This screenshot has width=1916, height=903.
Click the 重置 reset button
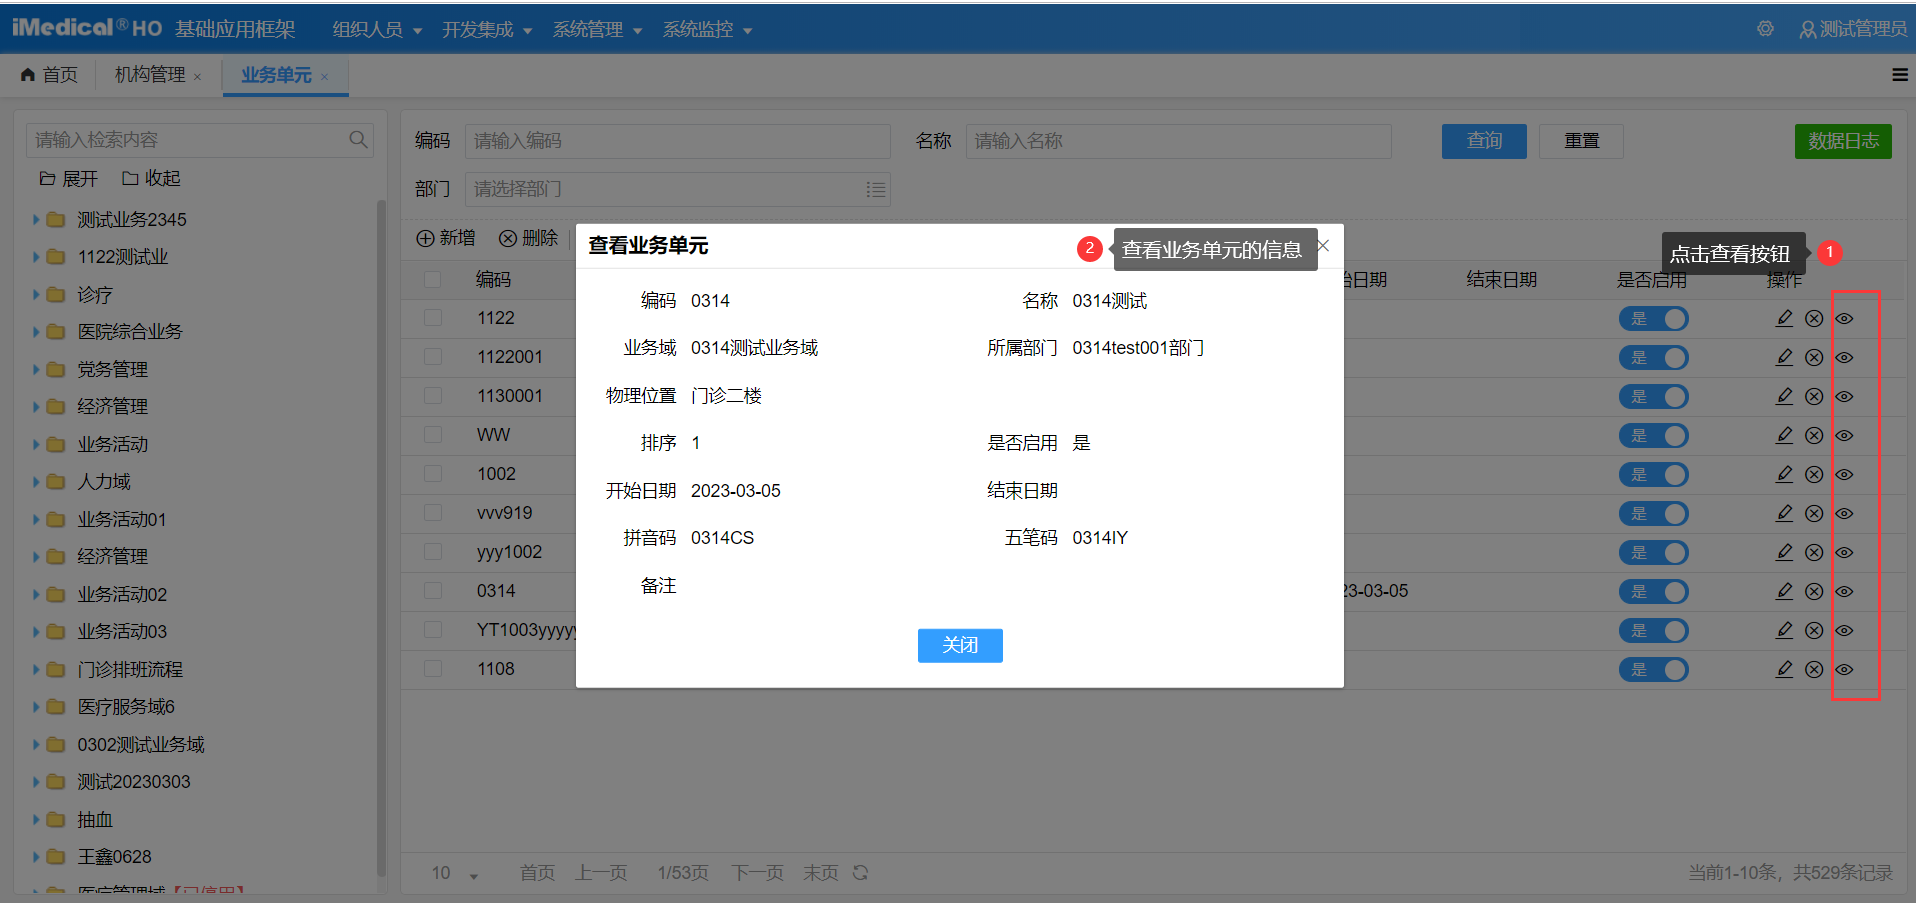click(1581, 141)
